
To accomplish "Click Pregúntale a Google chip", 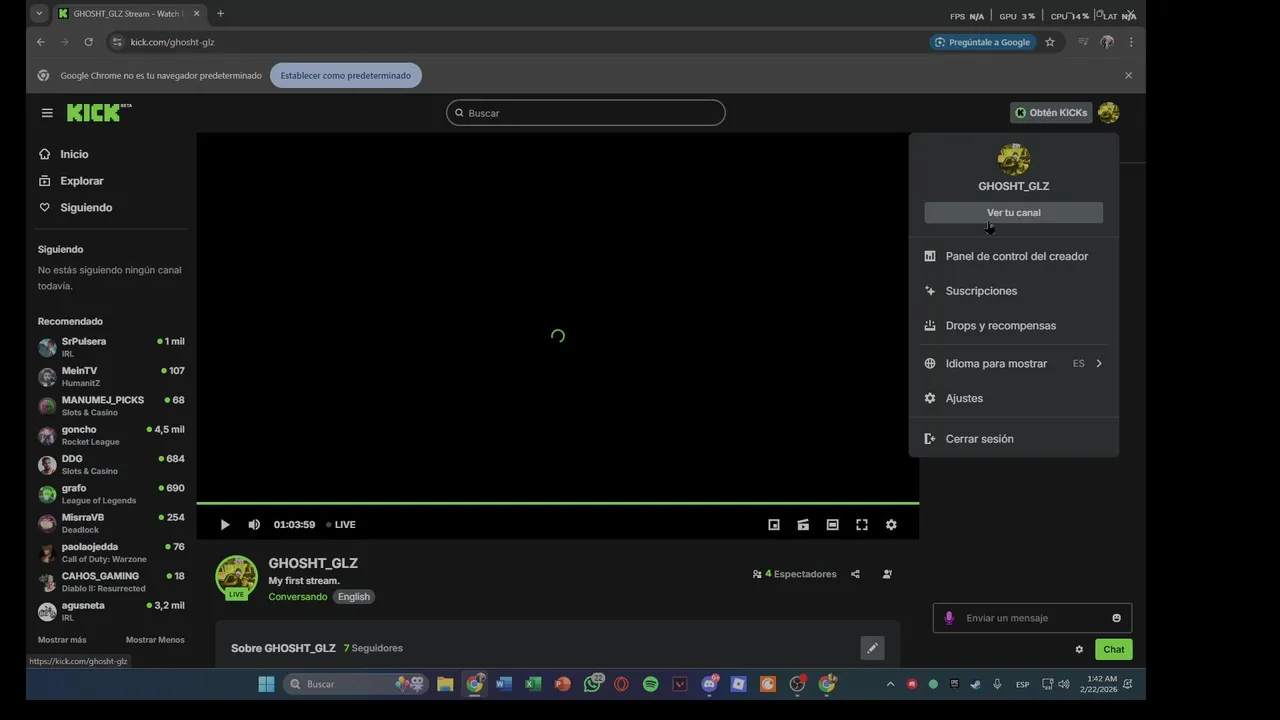I will (x=982, y=42).
